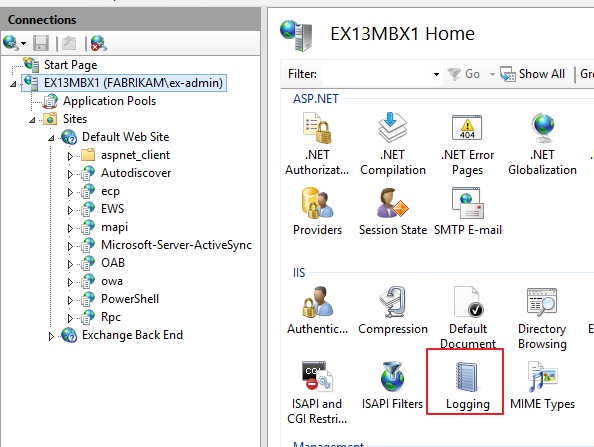Click the Go filter button
Viewport: 594px width, 447px height.
point(463,74)
